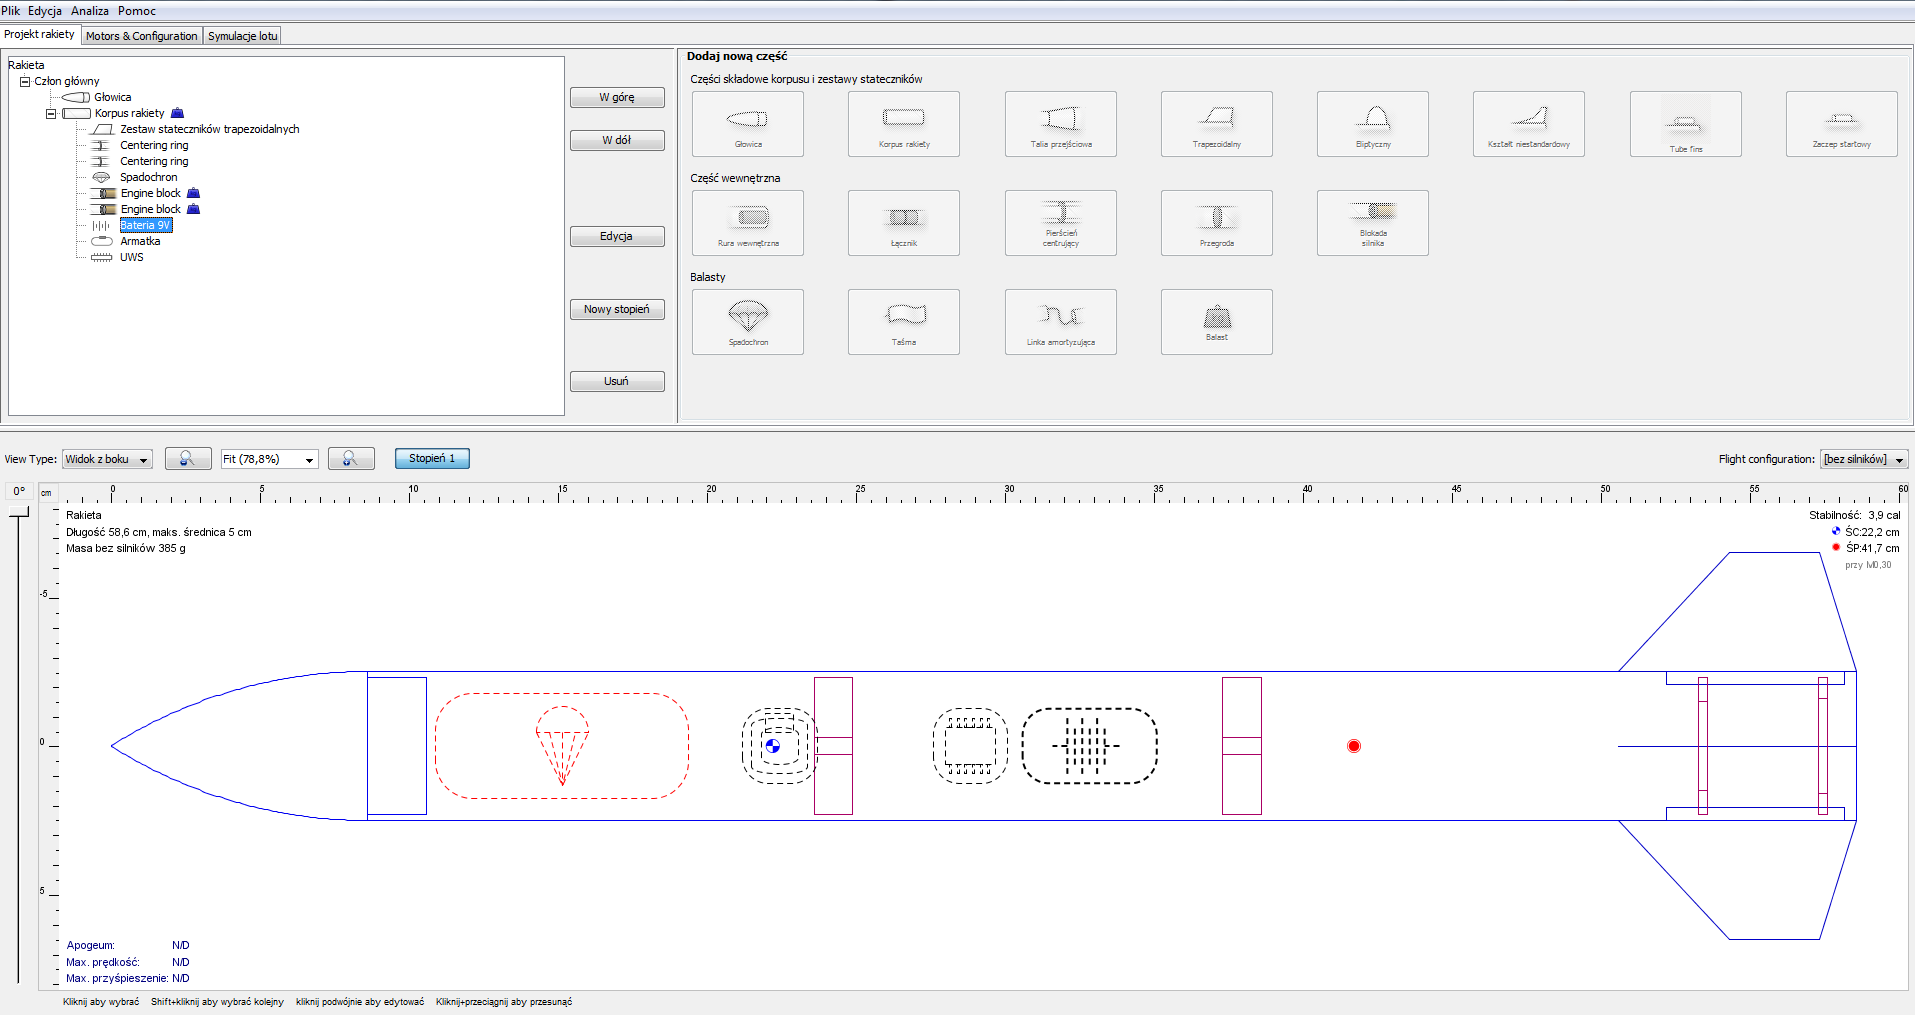Add a Linka amortyzująca shock cord
This screenshot has width=1915, height=1015.
(1060, 322)
